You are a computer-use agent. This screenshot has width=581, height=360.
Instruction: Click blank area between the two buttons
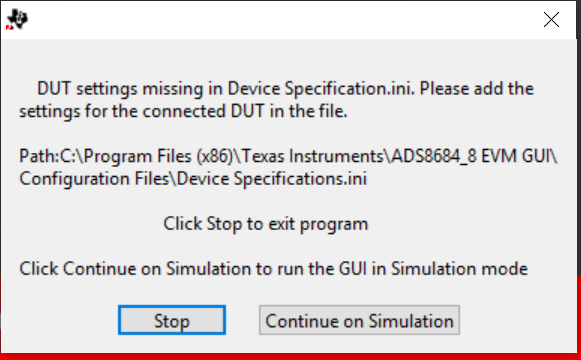[242, 320]
